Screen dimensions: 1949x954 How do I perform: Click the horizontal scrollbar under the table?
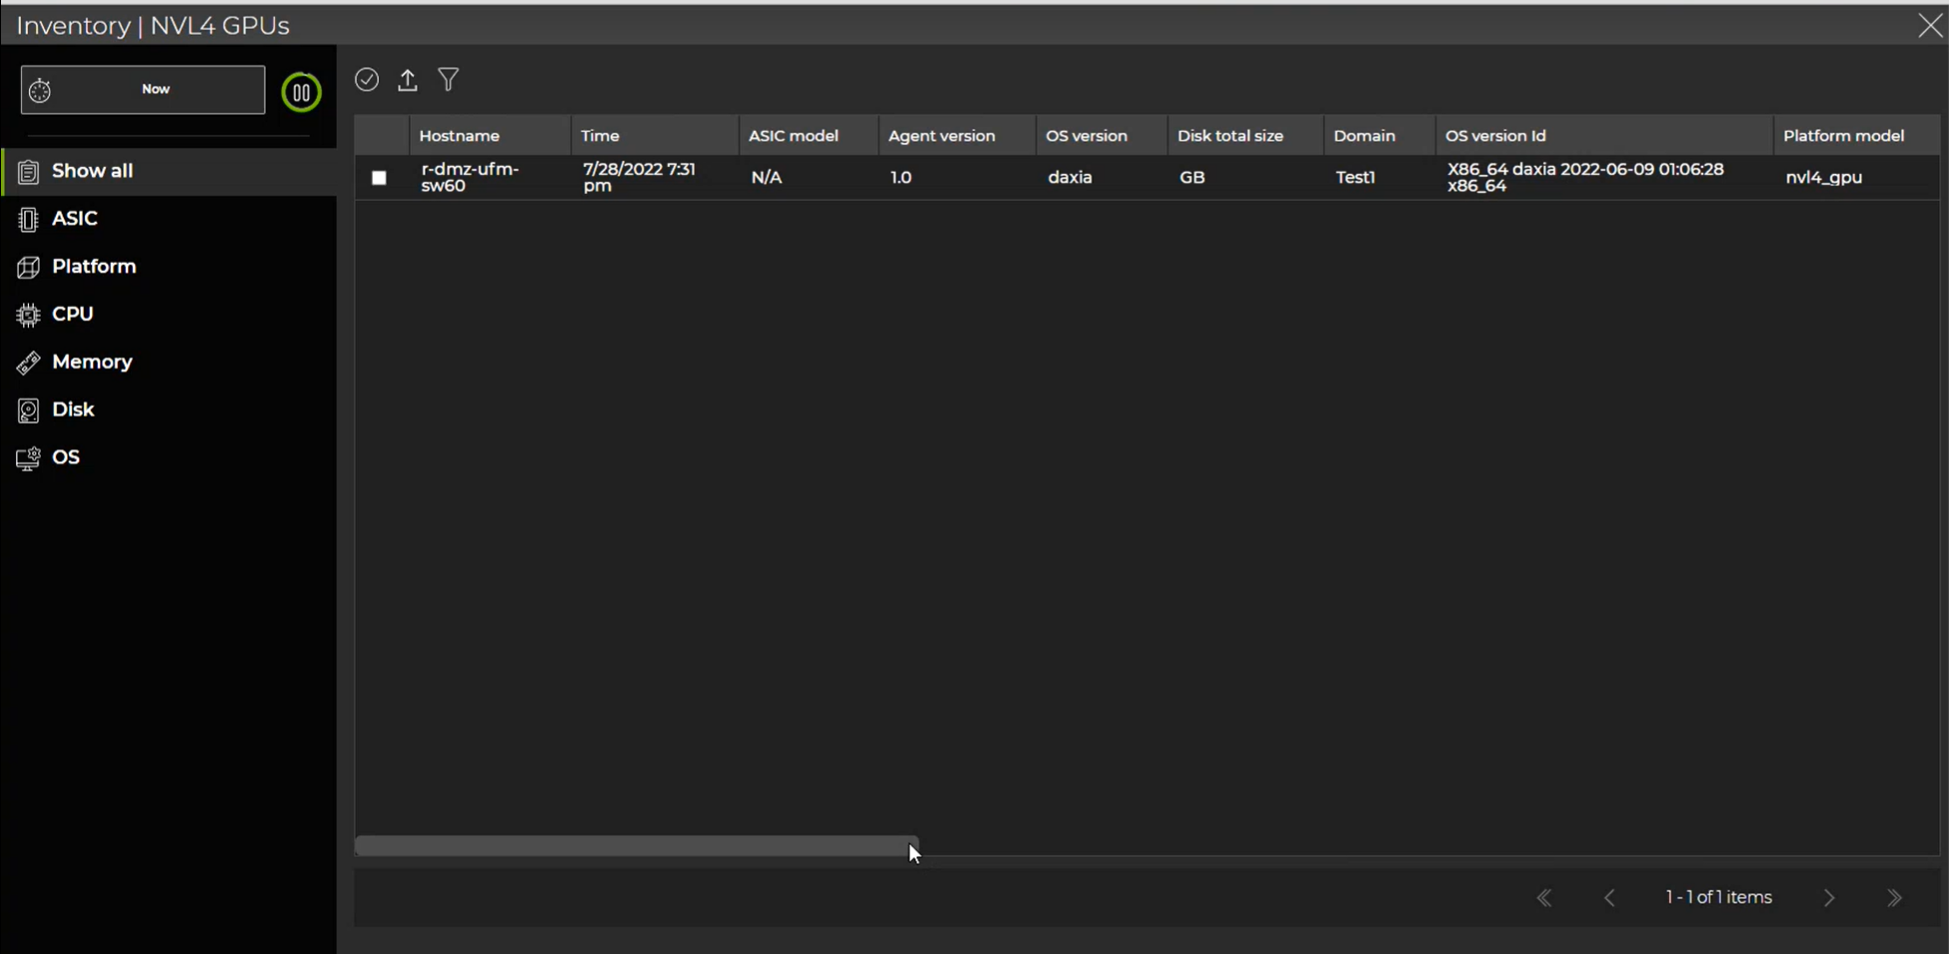[x=636, y=846]
